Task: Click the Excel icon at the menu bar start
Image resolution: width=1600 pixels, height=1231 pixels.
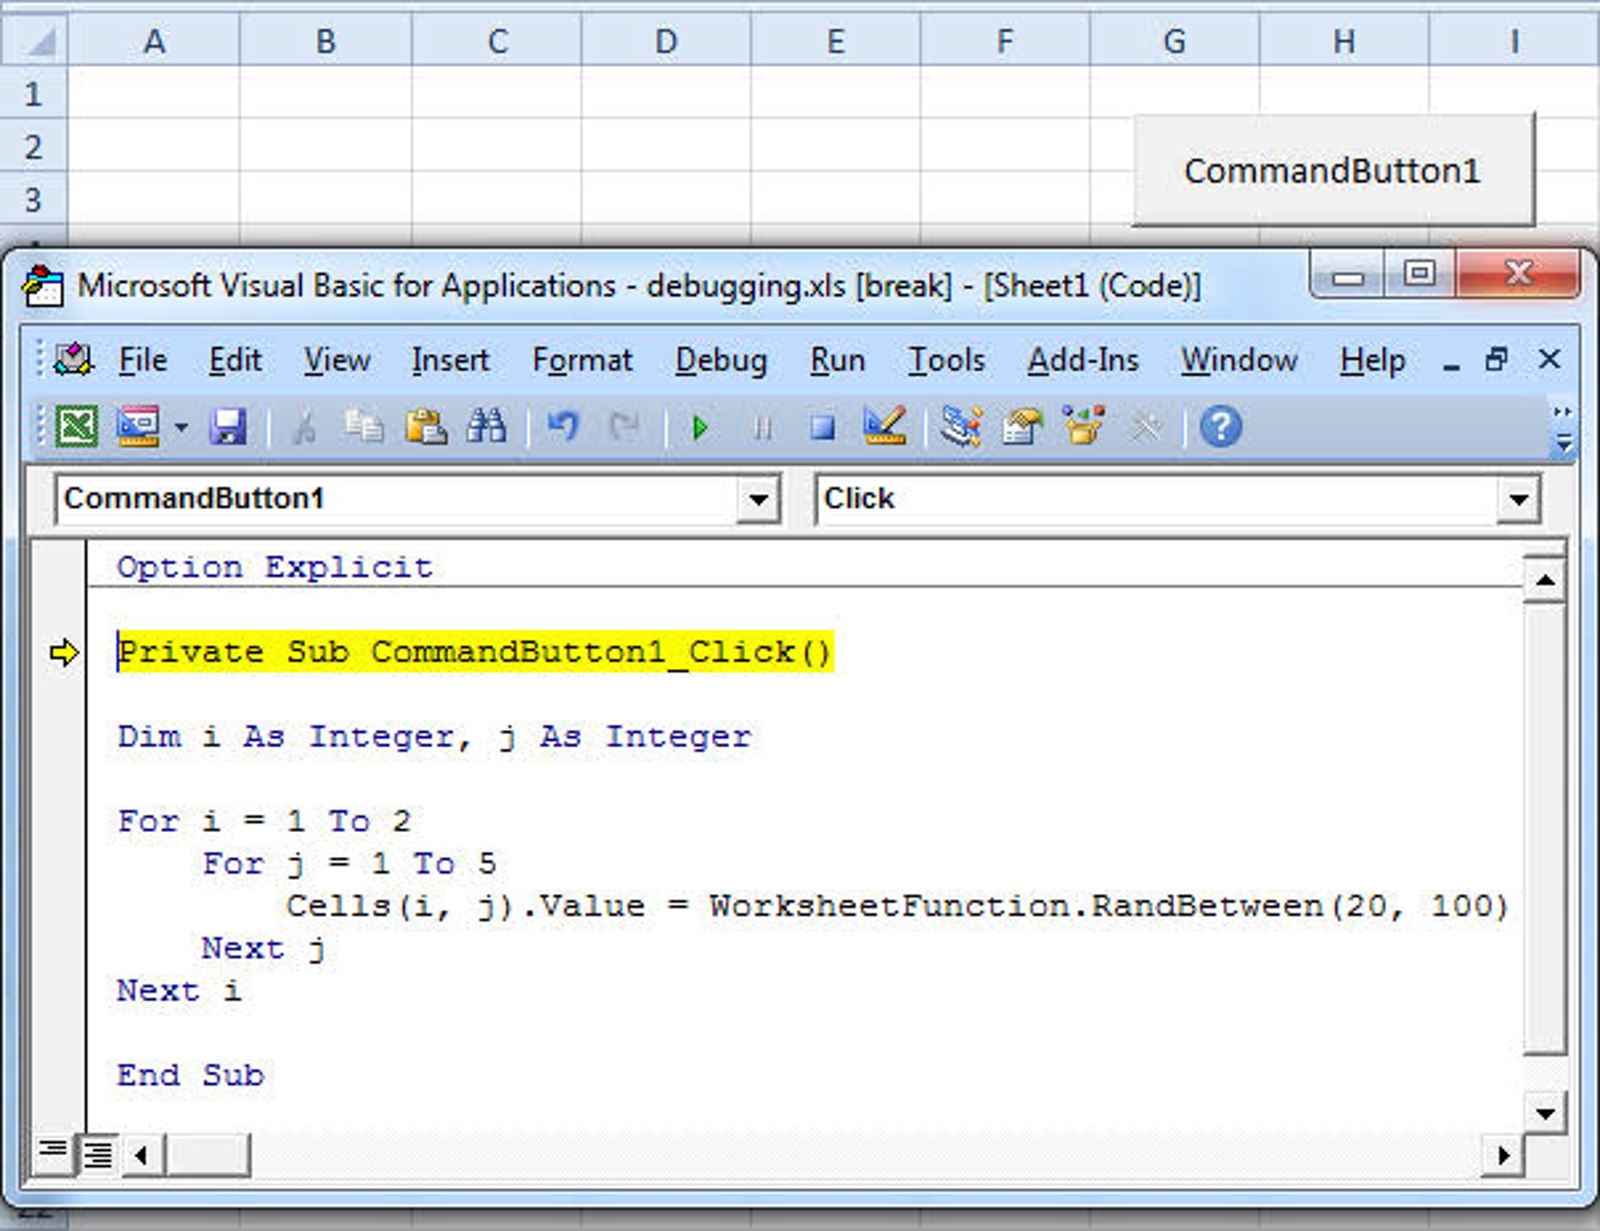Action: [73, 359]
